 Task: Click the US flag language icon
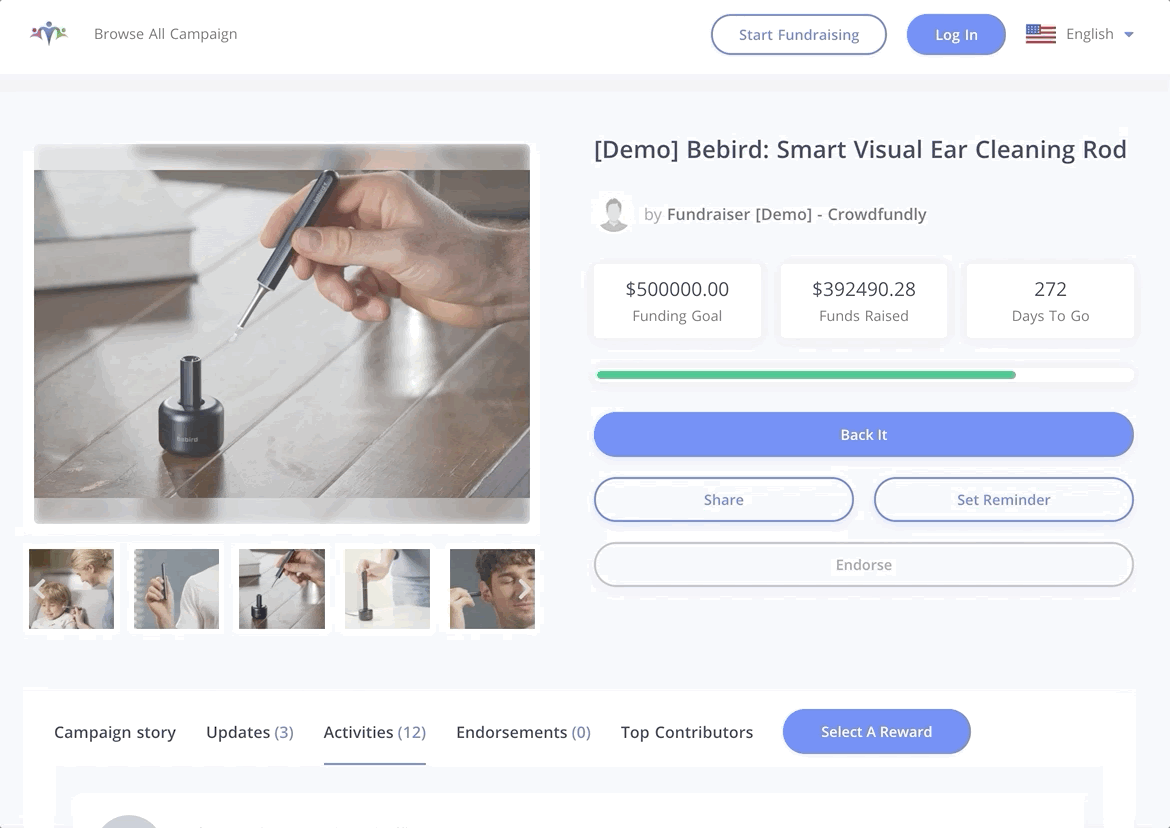(1040, 34)
